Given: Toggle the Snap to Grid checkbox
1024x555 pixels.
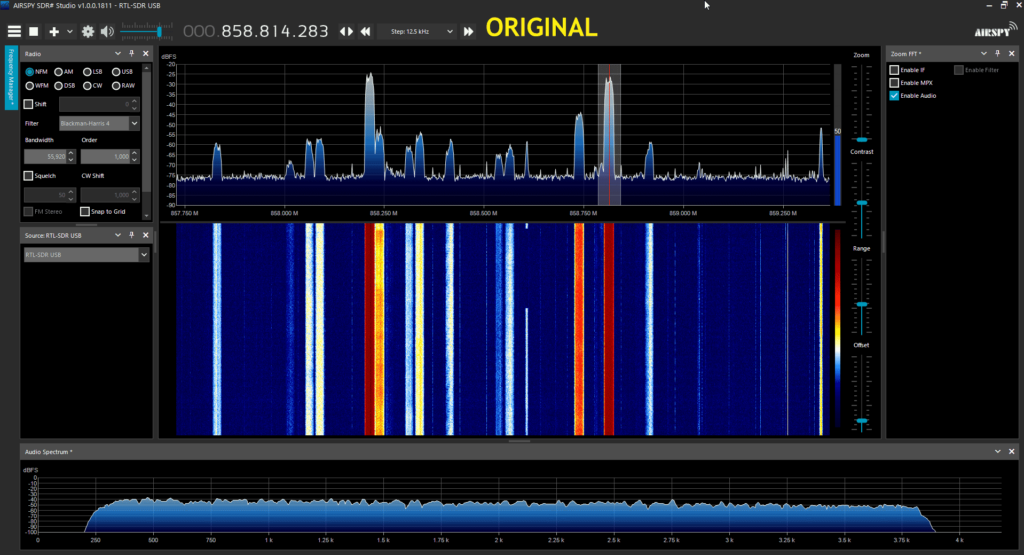Looking at the screenshot, I should [85, 212].
